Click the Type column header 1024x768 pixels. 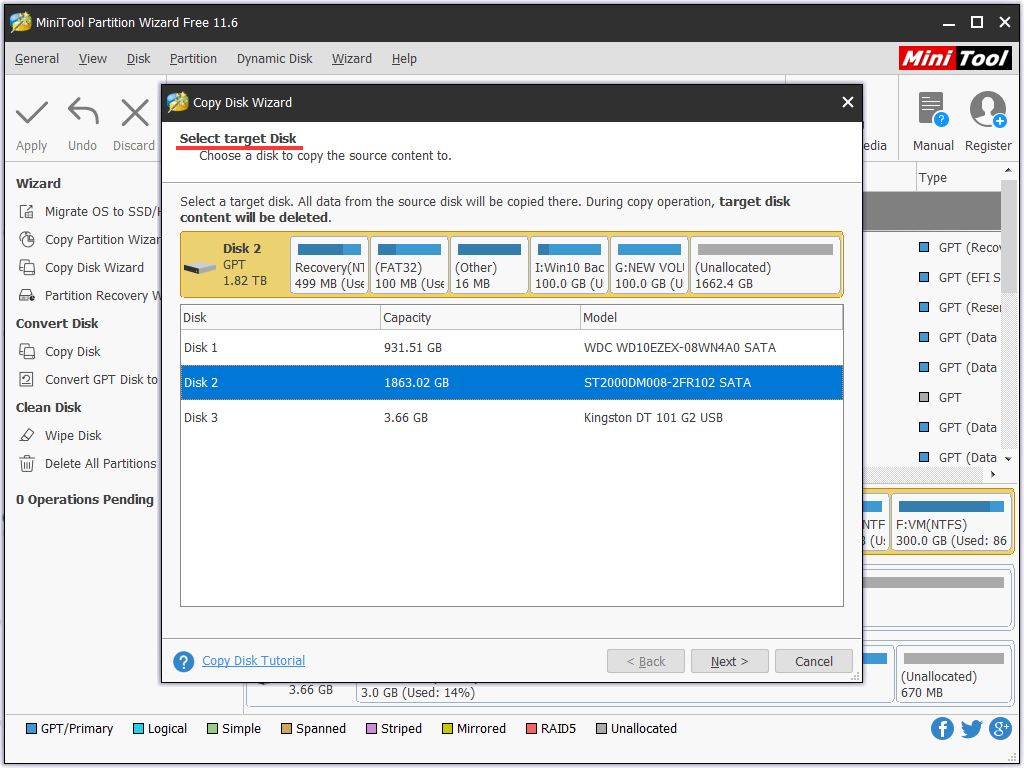pyautogui.click(x=957, y=178)
